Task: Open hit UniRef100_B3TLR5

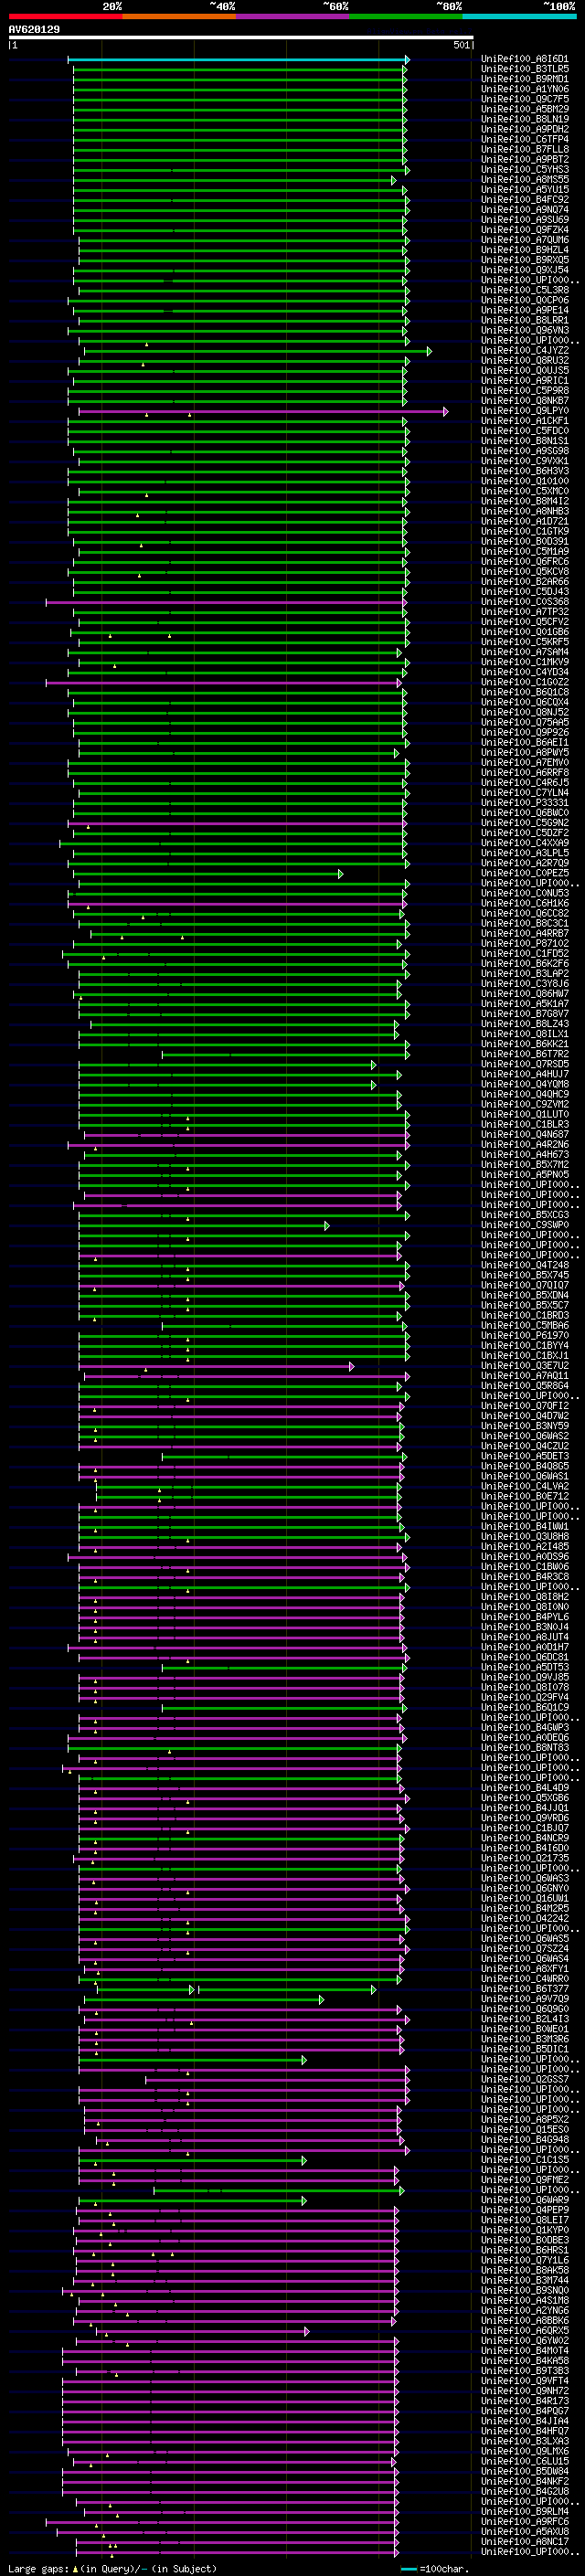Action: (524, 70)
